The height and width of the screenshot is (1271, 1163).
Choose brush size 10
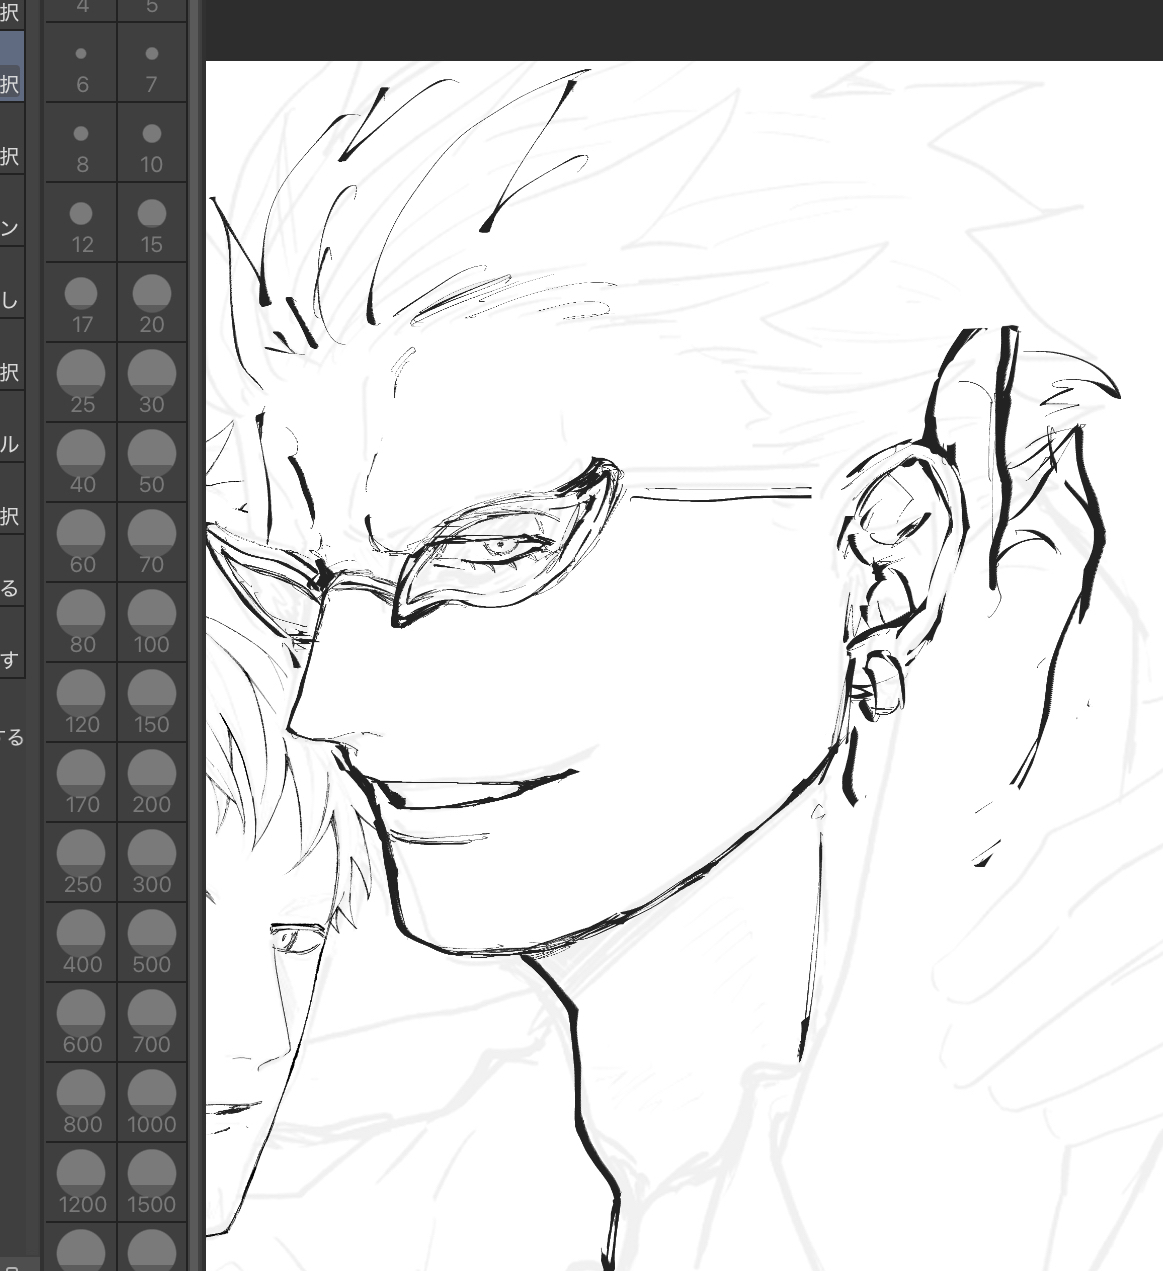point(151,144)
